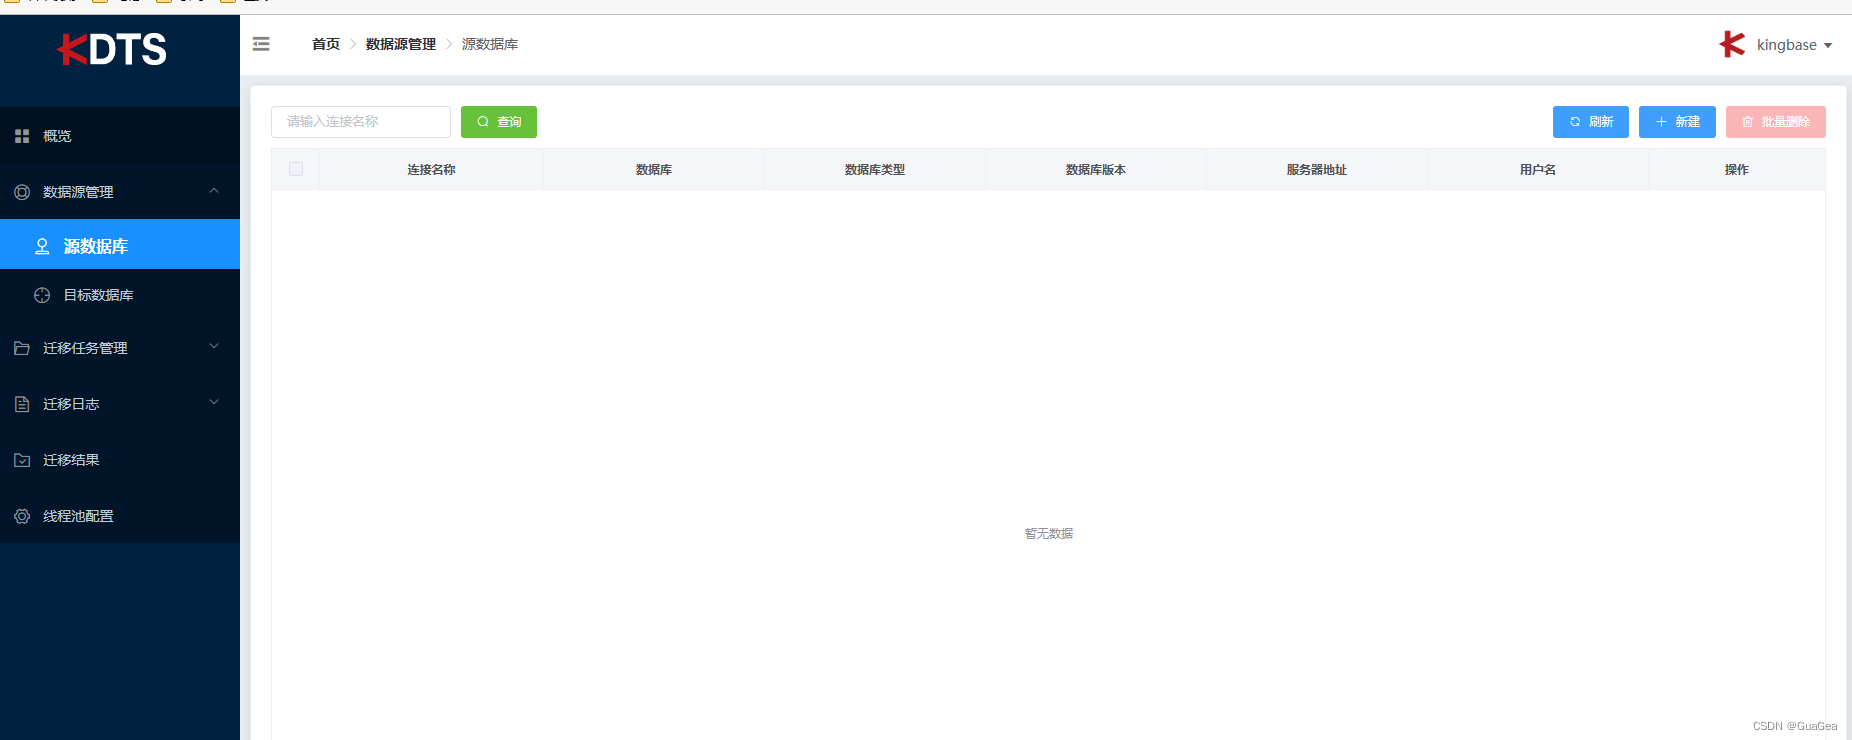Click the 数据库类型 column header

click(x=875, y=170)
